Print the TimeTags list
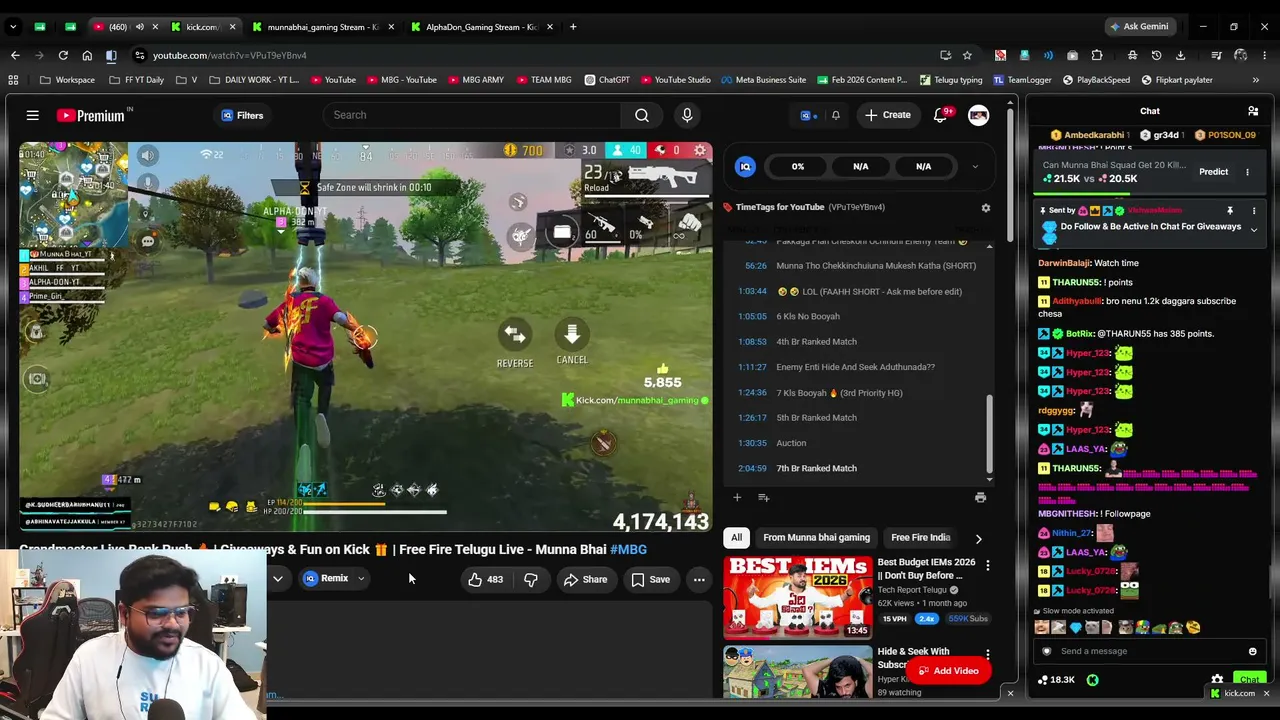The width and height of the screenshot is (1280, 720). click(980, 497)
